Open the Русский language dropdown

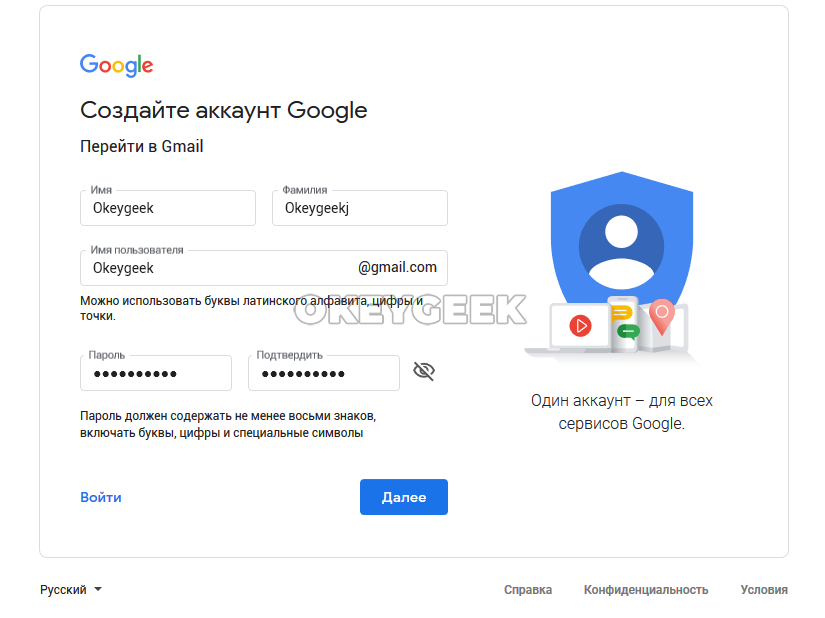click(x=71, y=590)
